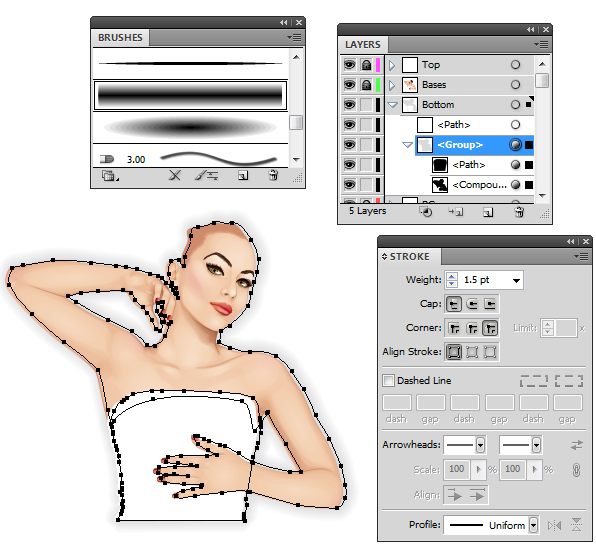Click the Layers panel scrollbar thumb
The width and height of the screenshot is (596, 553).
tap(542, 80)
